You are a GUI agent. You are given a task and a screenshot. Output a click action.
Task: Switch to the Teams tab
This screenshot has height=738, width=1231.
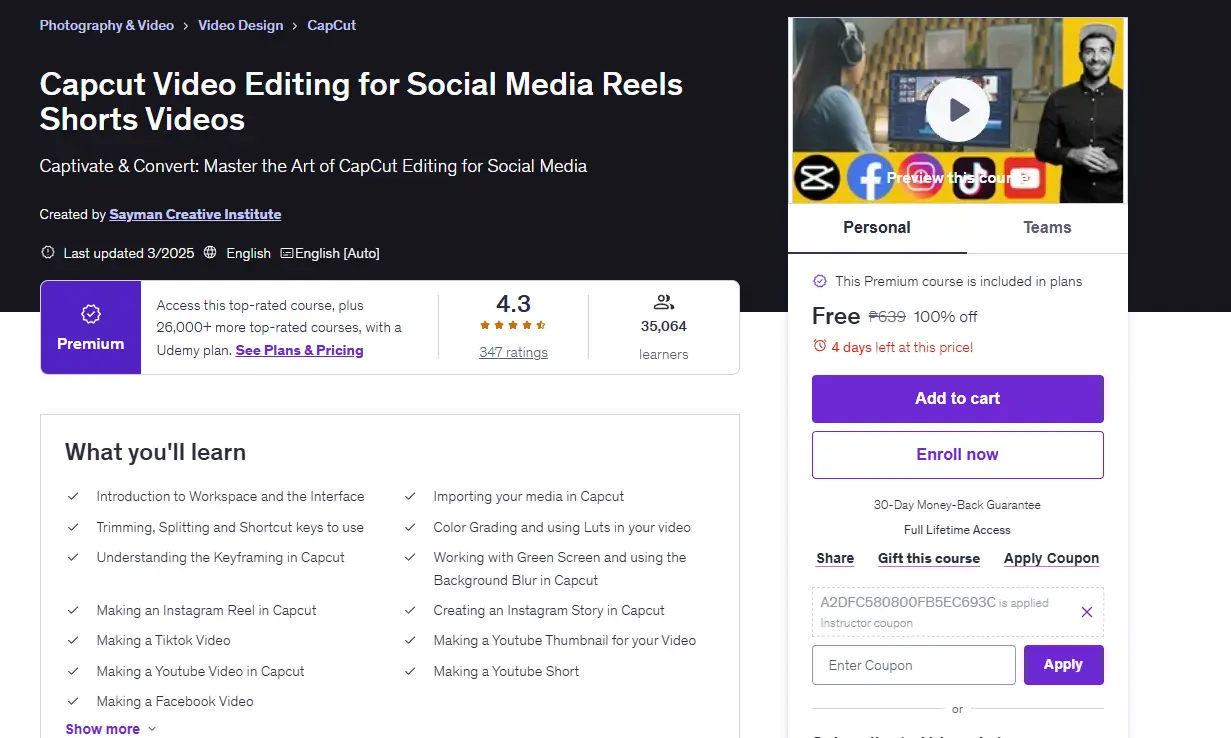1047,227
